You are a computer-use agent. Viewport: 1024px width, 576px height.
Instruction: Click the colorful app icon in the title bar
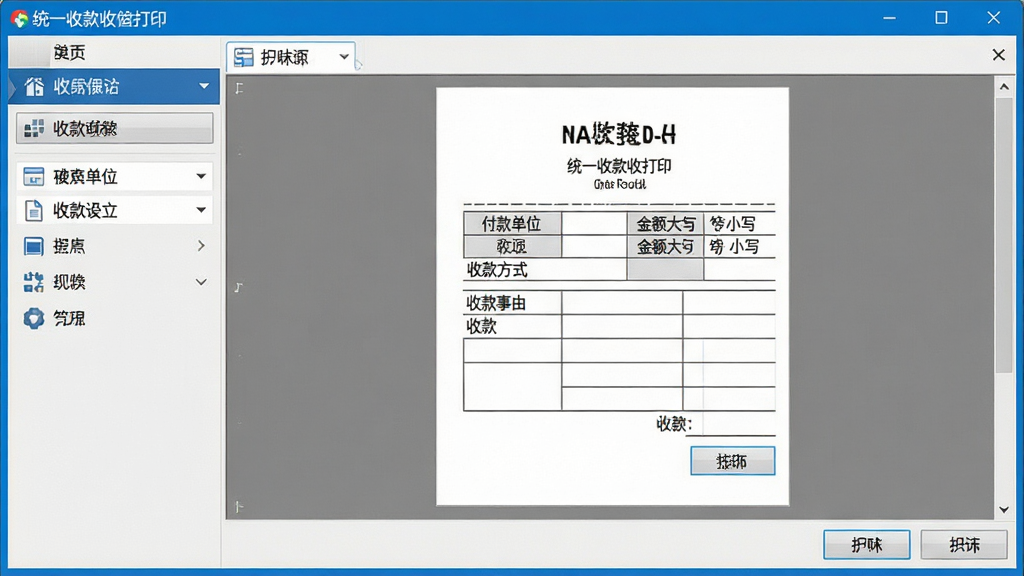click(x=19, y=18)
